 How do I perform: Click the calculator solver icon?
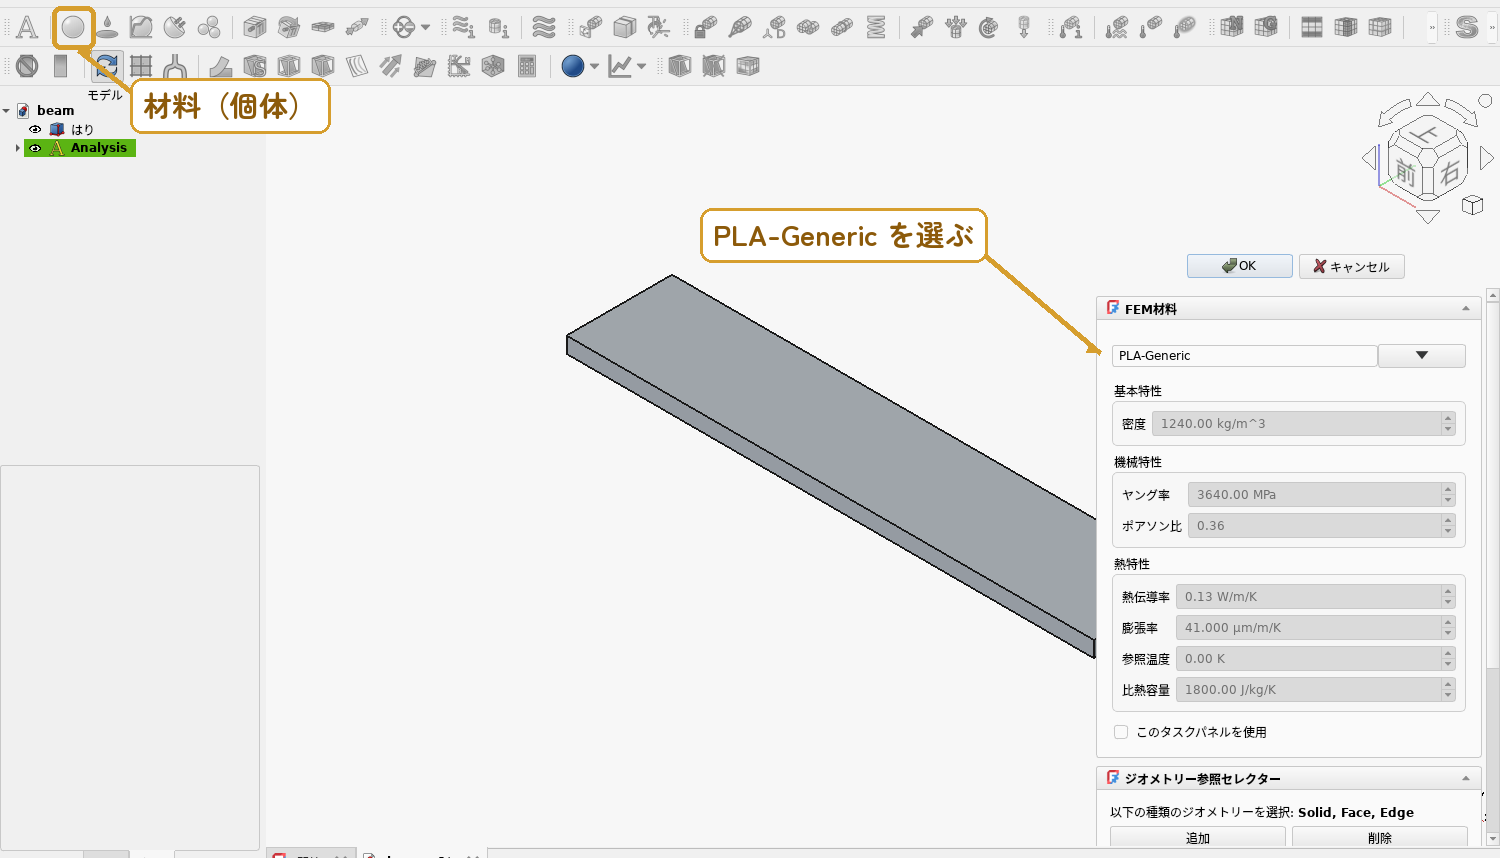click(x=527, y=66)
